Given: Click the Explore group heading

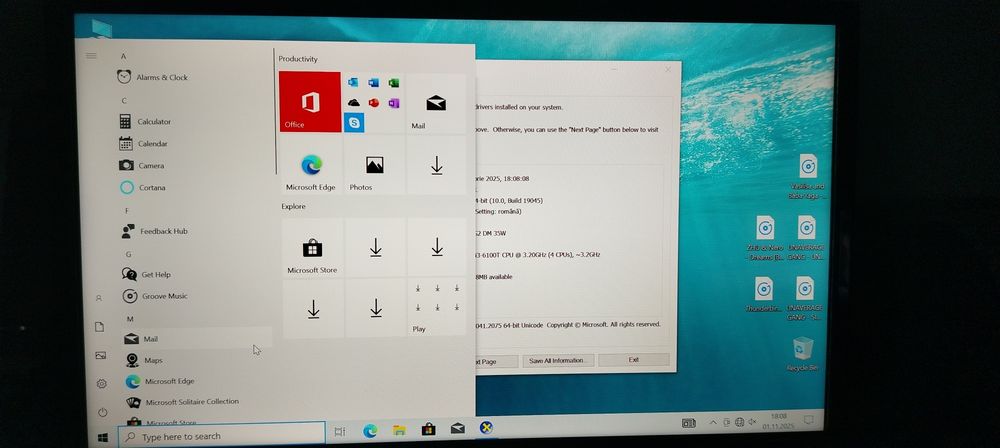Looking at the screenshot, I should tap(294, 206).
